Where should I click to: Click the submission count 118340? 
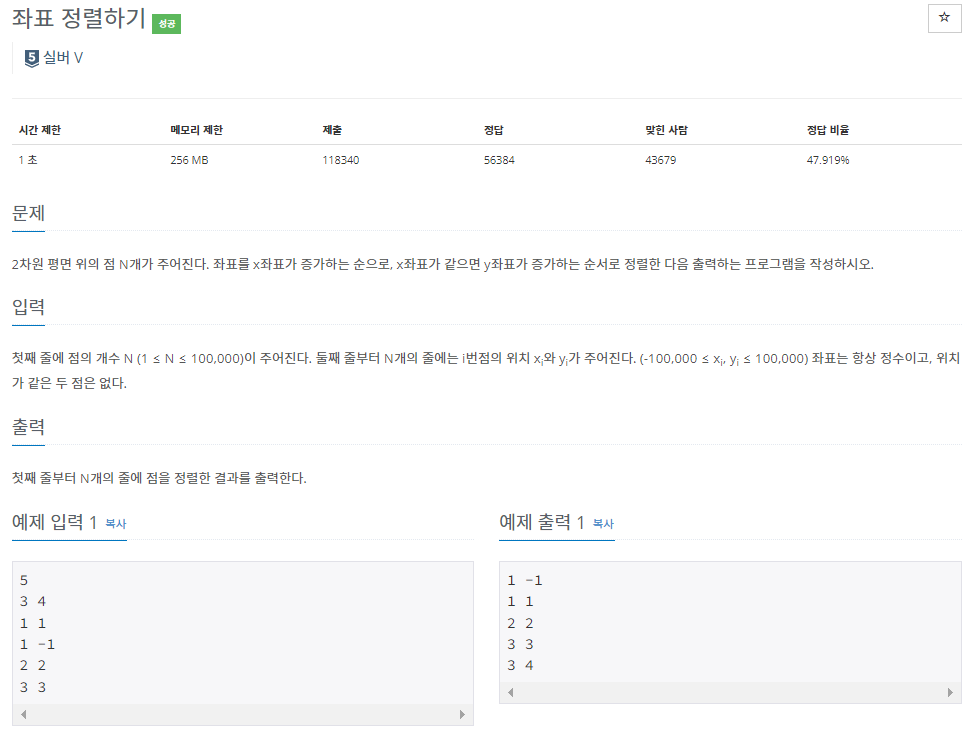click(x=340, y=160)
